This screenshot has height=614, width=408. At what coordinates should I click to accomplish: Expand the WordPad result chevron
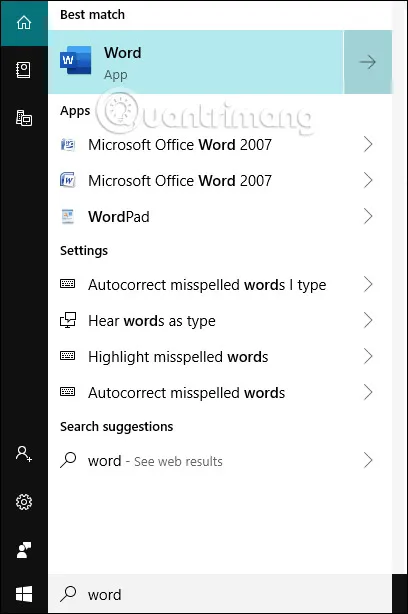[x=368, y=216]
